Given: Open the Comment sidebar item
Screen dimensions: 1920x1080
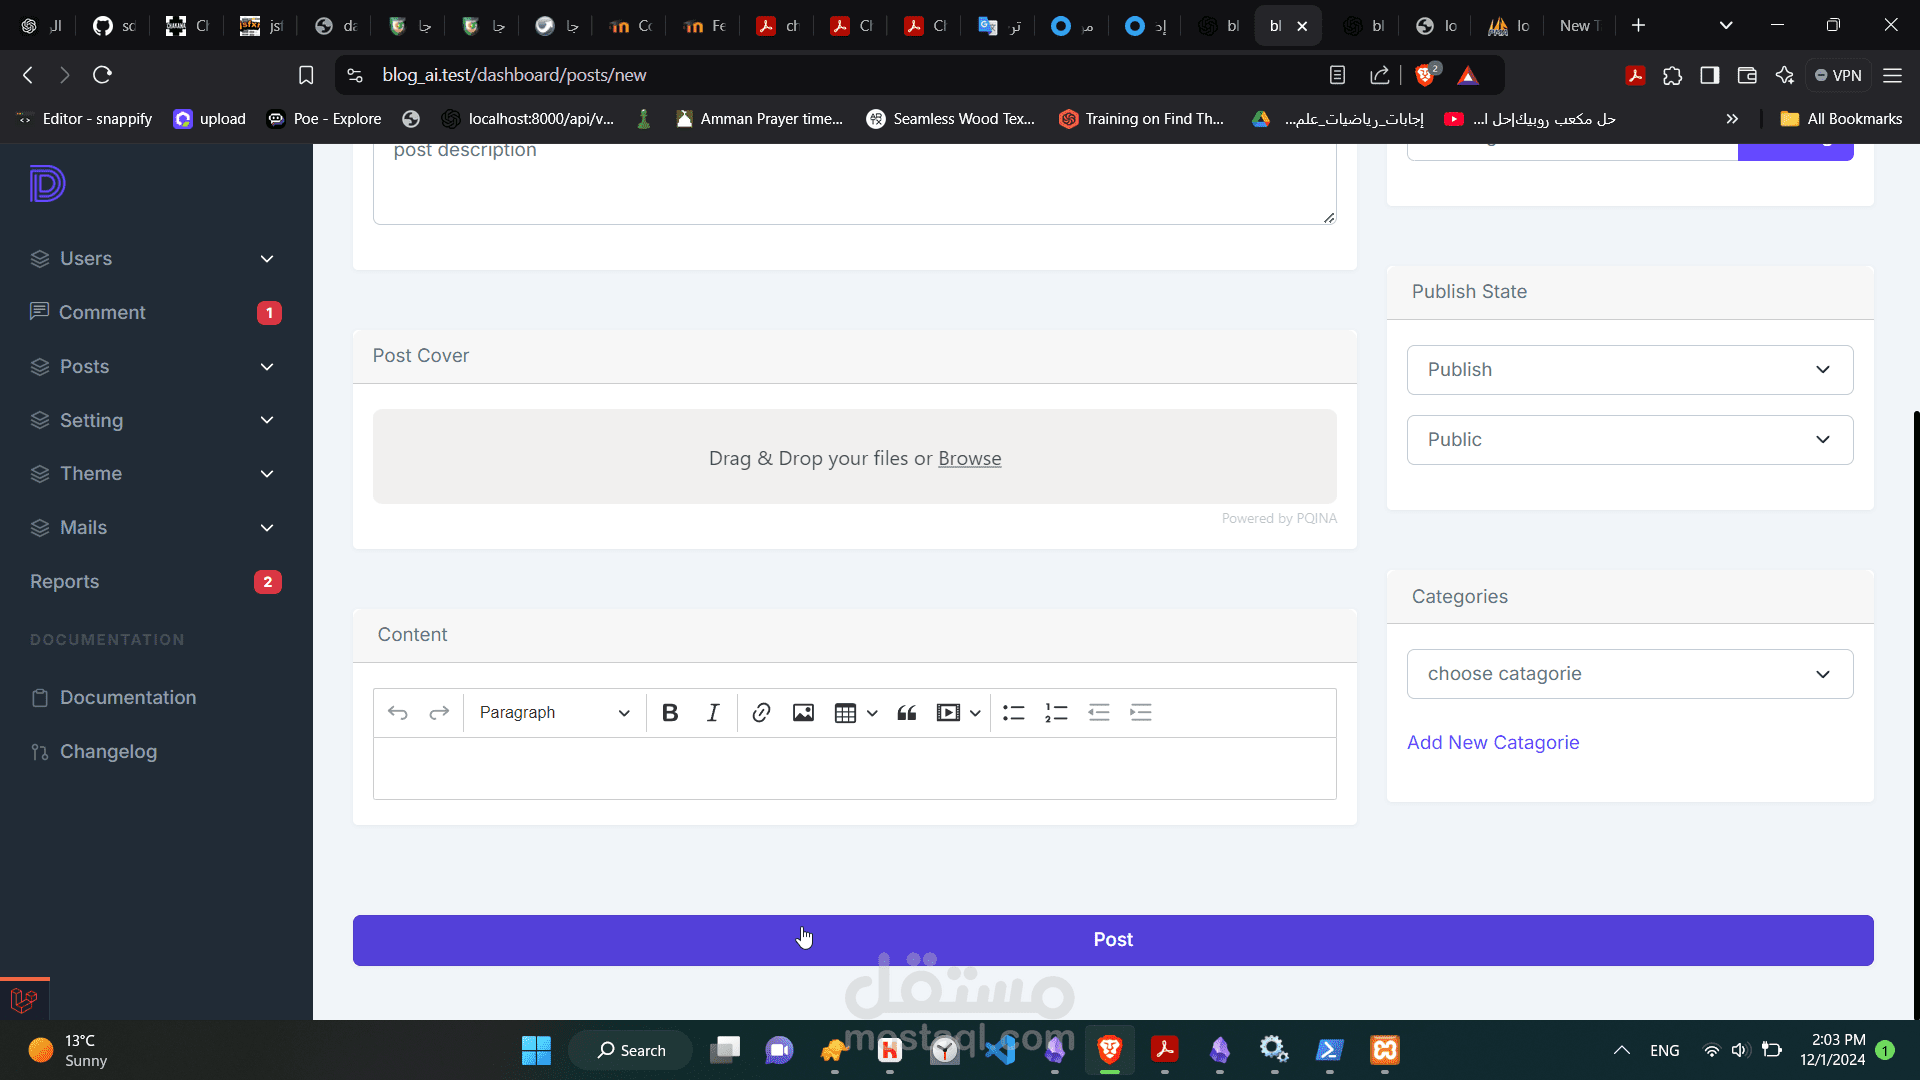Looking at the screenshot, I should (102, 313).
